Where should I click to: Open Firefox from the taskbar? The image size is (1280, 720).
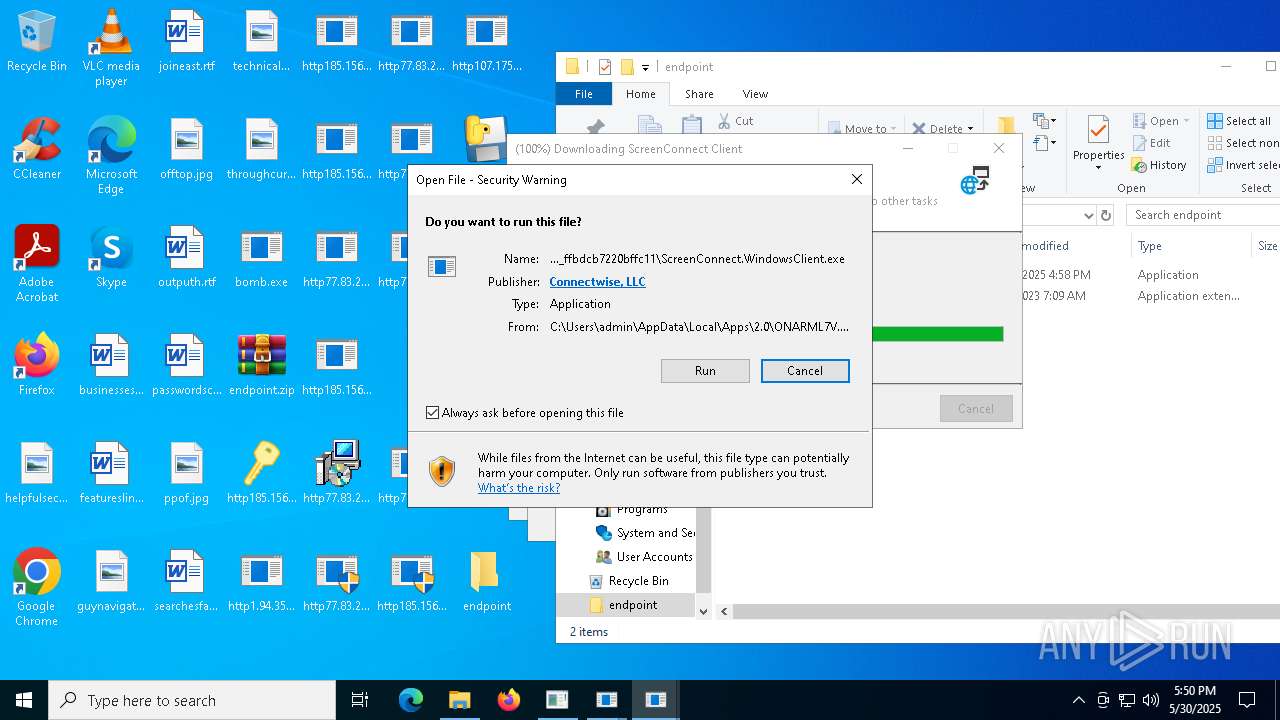[509, 700]
